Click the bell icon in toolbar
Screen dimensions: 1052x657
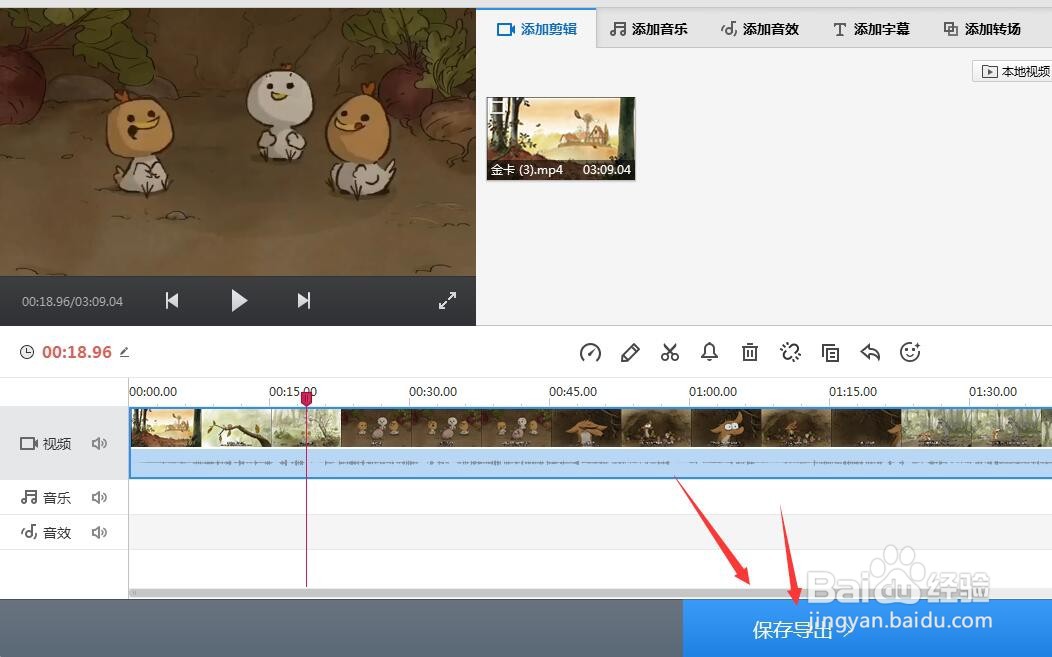click(x=710, y=352)
